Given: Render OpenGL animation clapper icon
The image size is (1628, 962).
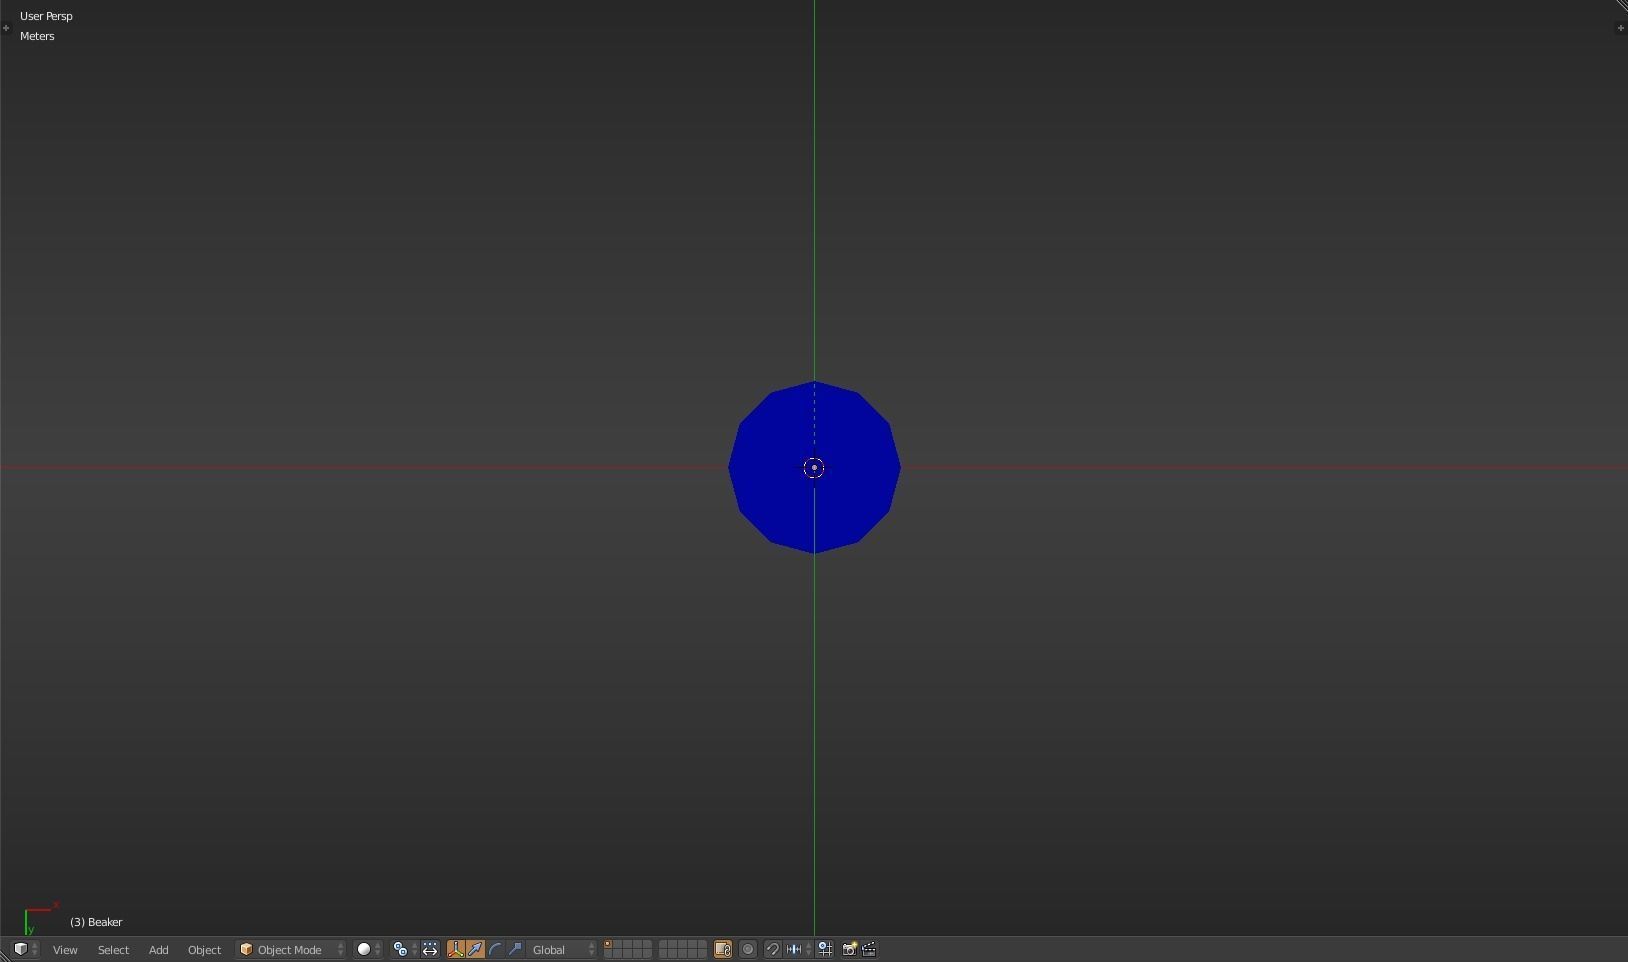Looking at the screenshot, I should click(869, 949).
